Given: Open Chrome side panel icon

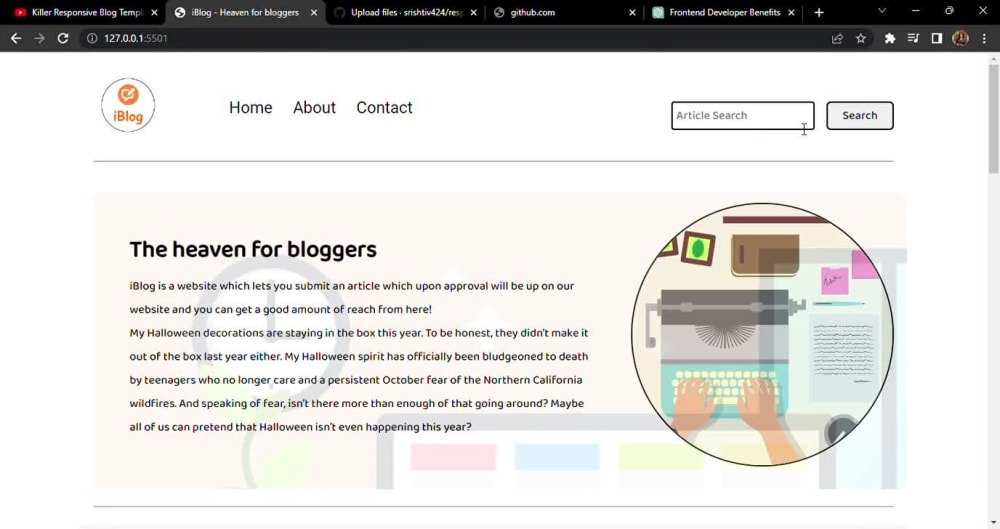Looking at the screenshot, I should [937, 38].
